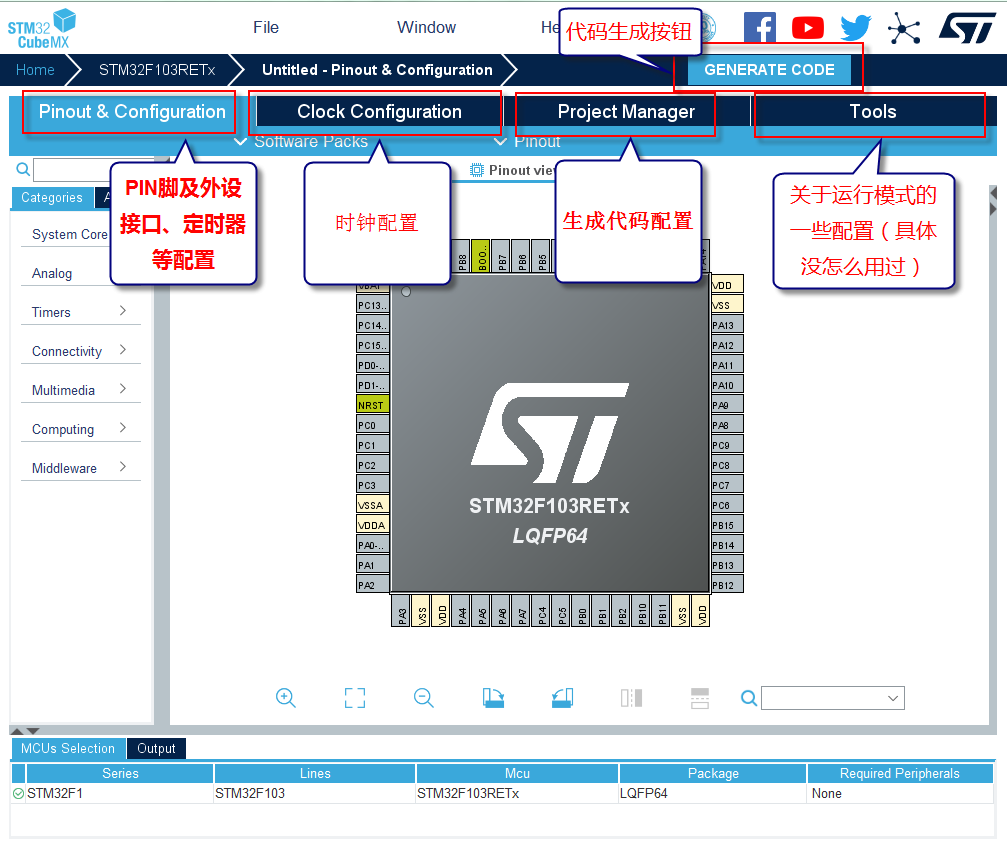Image resolution: width=1007 pixels, height=846 pixels.
Task: Expand the System Core category
Action: (x=69, y=234)
